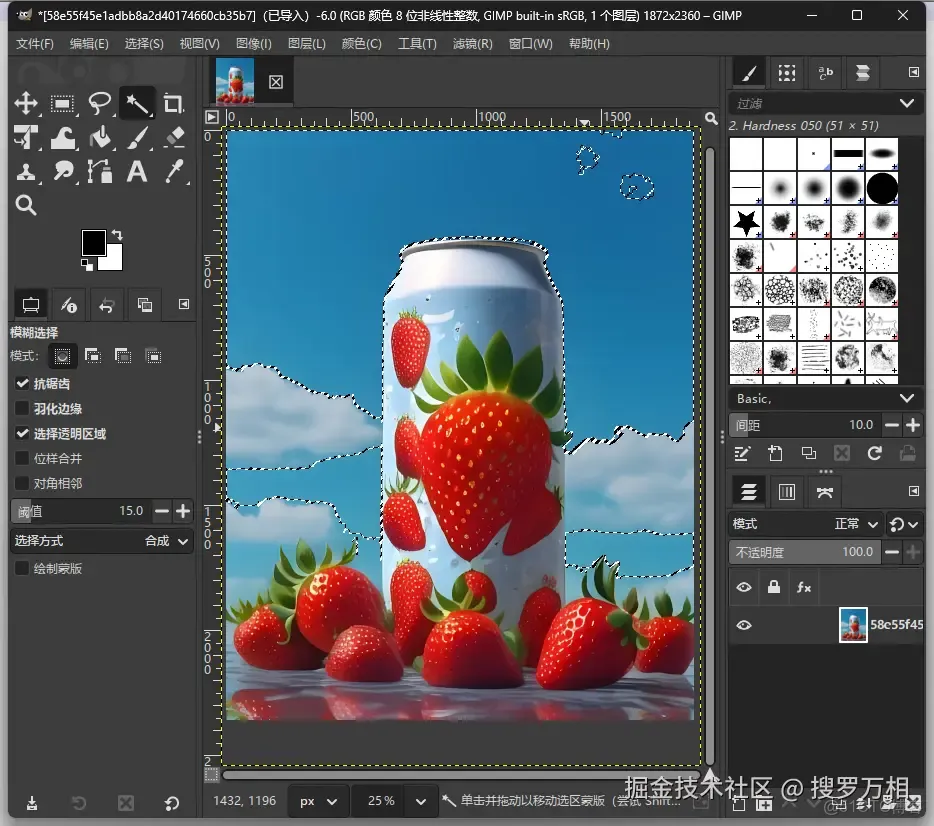This screenshot has width=934, height=826.
Task: Open the zoom percentage 25% dropdown
Action: [x=423, y=800]
